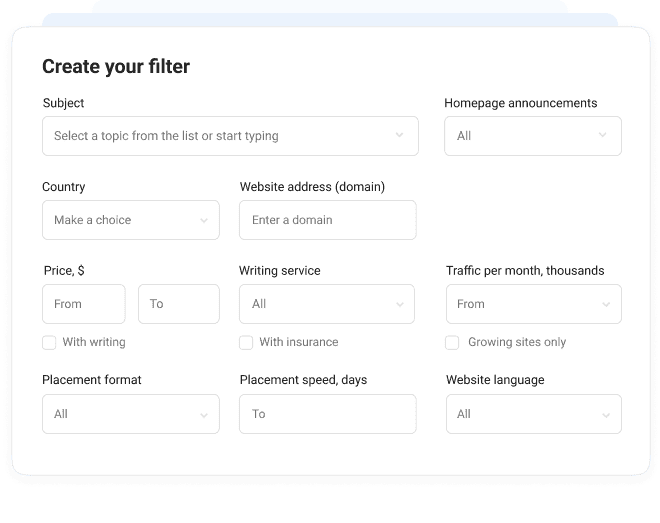Viewport: 660px width, 523px height.
Task: Click the Traffic per month chevron icon
Action: 606,304
